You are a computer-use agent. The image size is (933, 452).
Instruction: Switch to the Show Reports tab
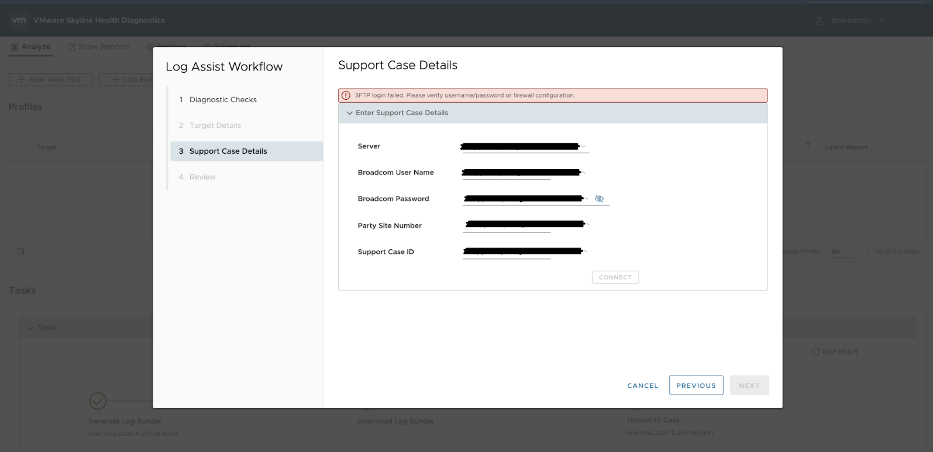[98, 46]
